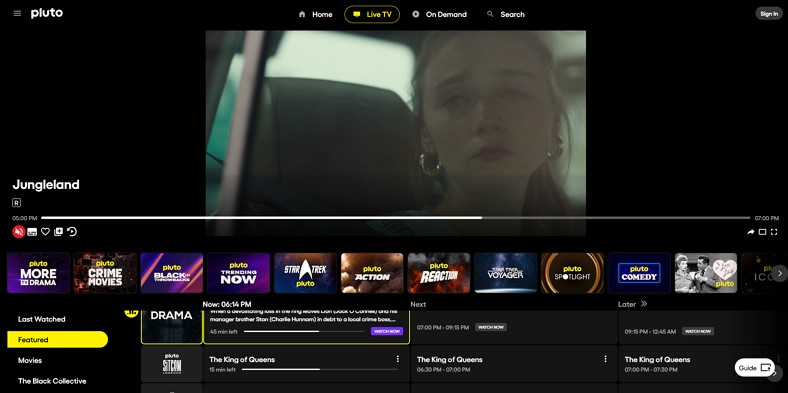
Task: Open the Pluto Black Throwbacks channel
Action: tap(172, 273)
